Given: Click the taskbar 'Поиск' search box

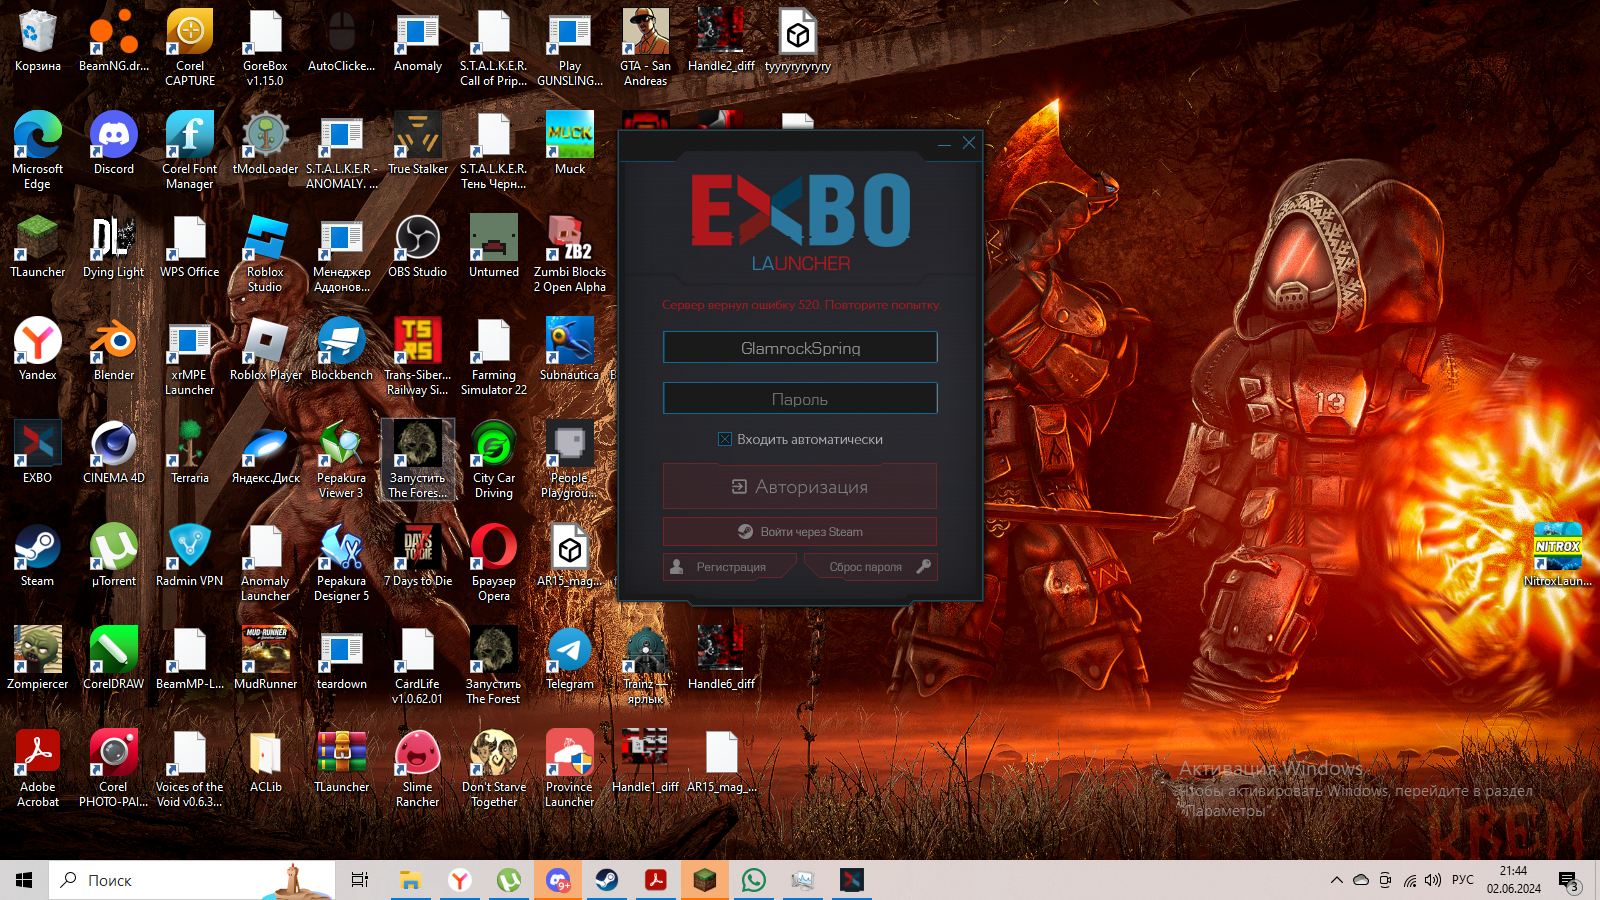Looking at the screenshot, I should tap(191, 880).
